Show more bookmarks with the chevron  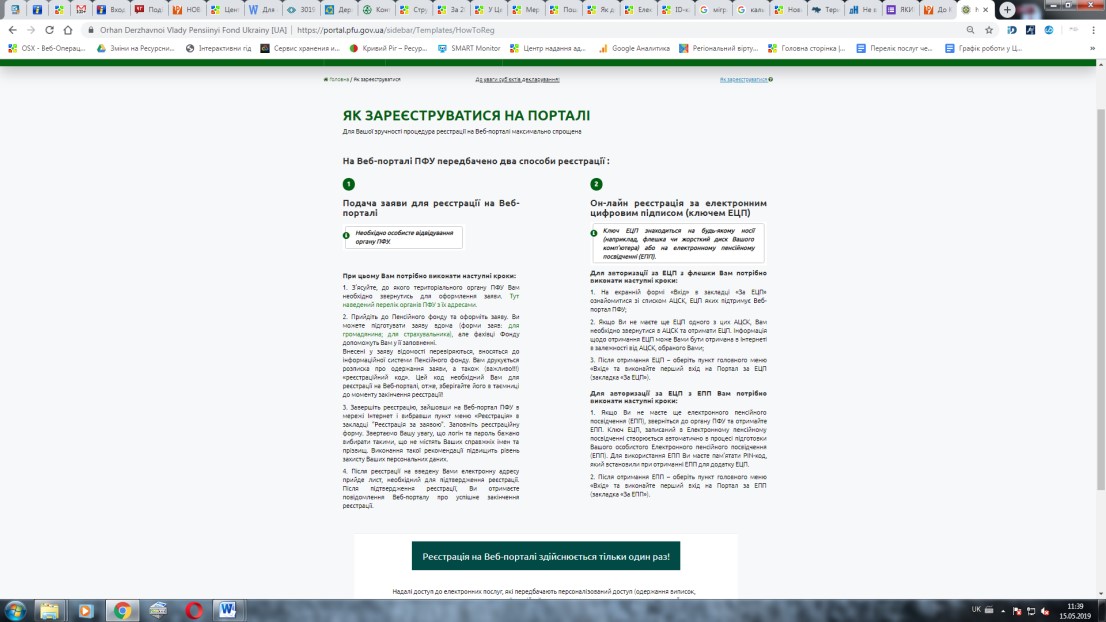tap(1093, 49)
